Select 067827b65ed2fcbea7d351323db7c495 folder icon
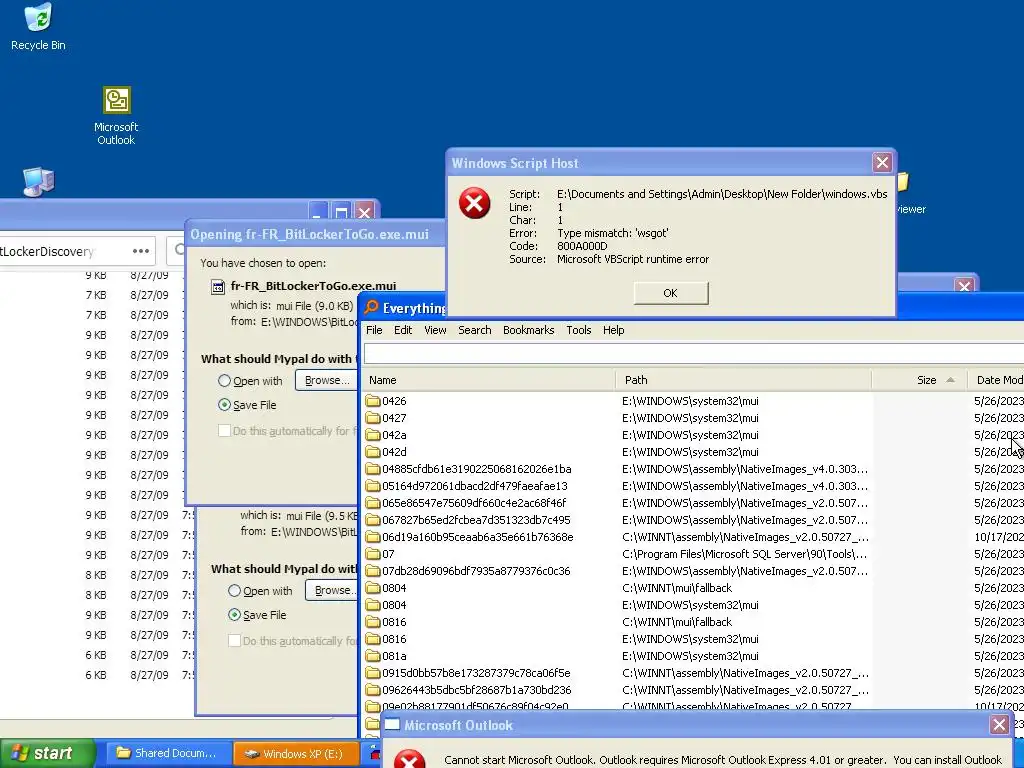Viewport: 1024px width, 768px height. (x=373, y=520)
